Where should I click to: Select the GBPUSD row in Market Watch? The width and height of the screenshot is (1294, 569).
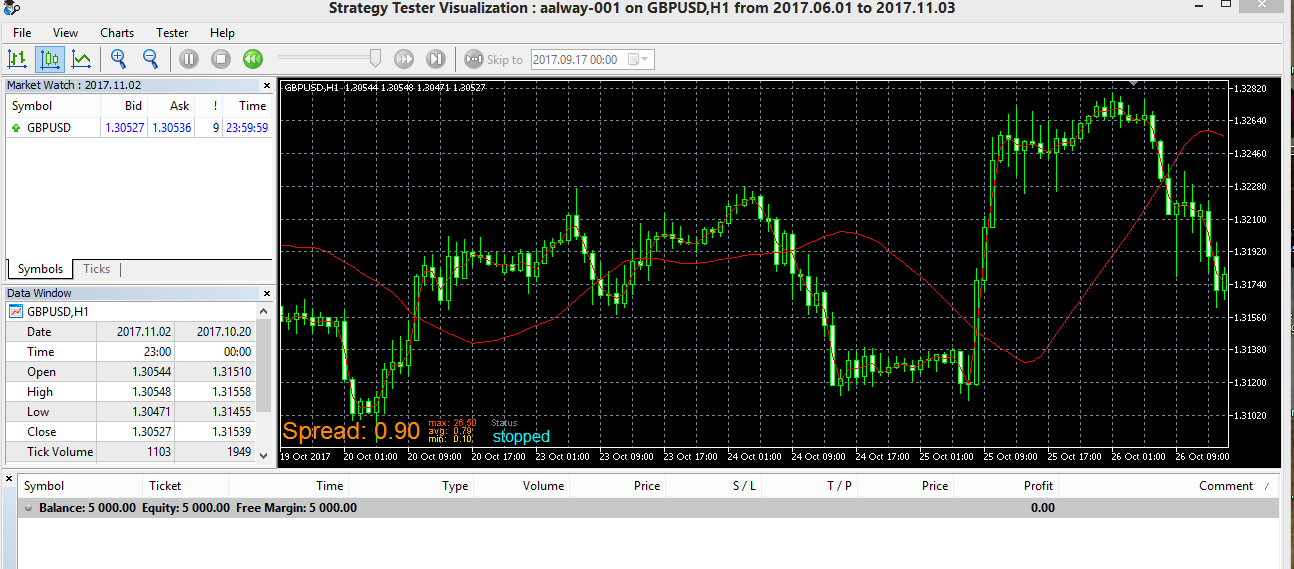[138, 128]
